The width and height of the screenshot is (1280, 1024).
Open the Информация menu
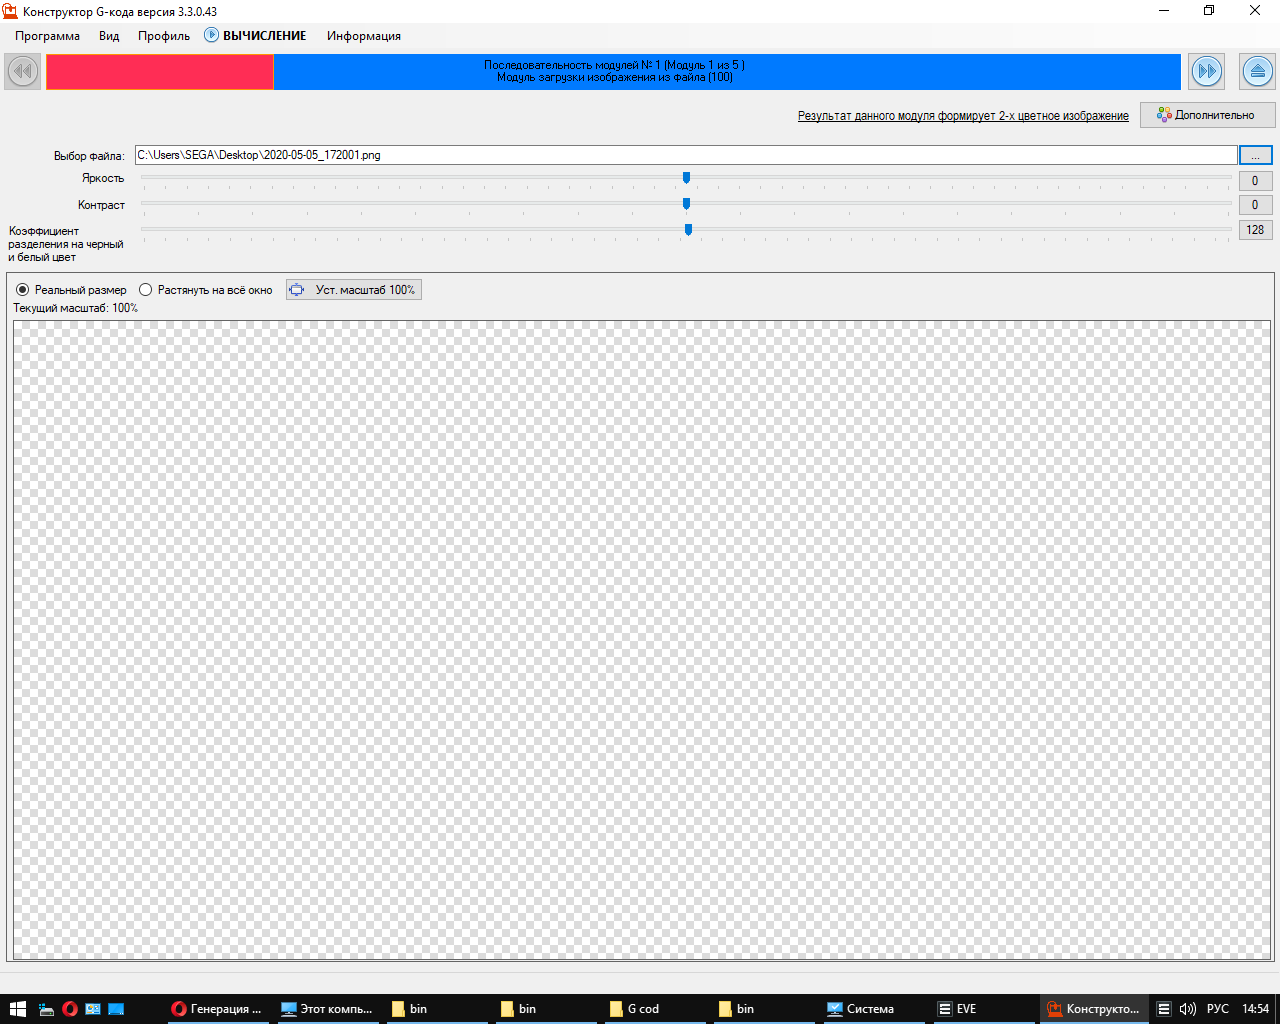(363, 36)
